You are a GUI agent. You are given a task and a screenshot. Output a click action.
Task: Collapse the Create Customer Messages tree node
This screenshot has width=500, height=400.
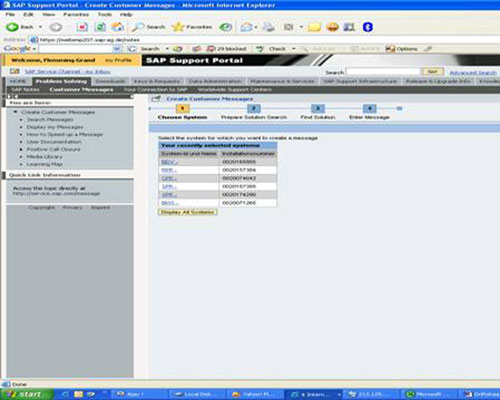[15, 112]
